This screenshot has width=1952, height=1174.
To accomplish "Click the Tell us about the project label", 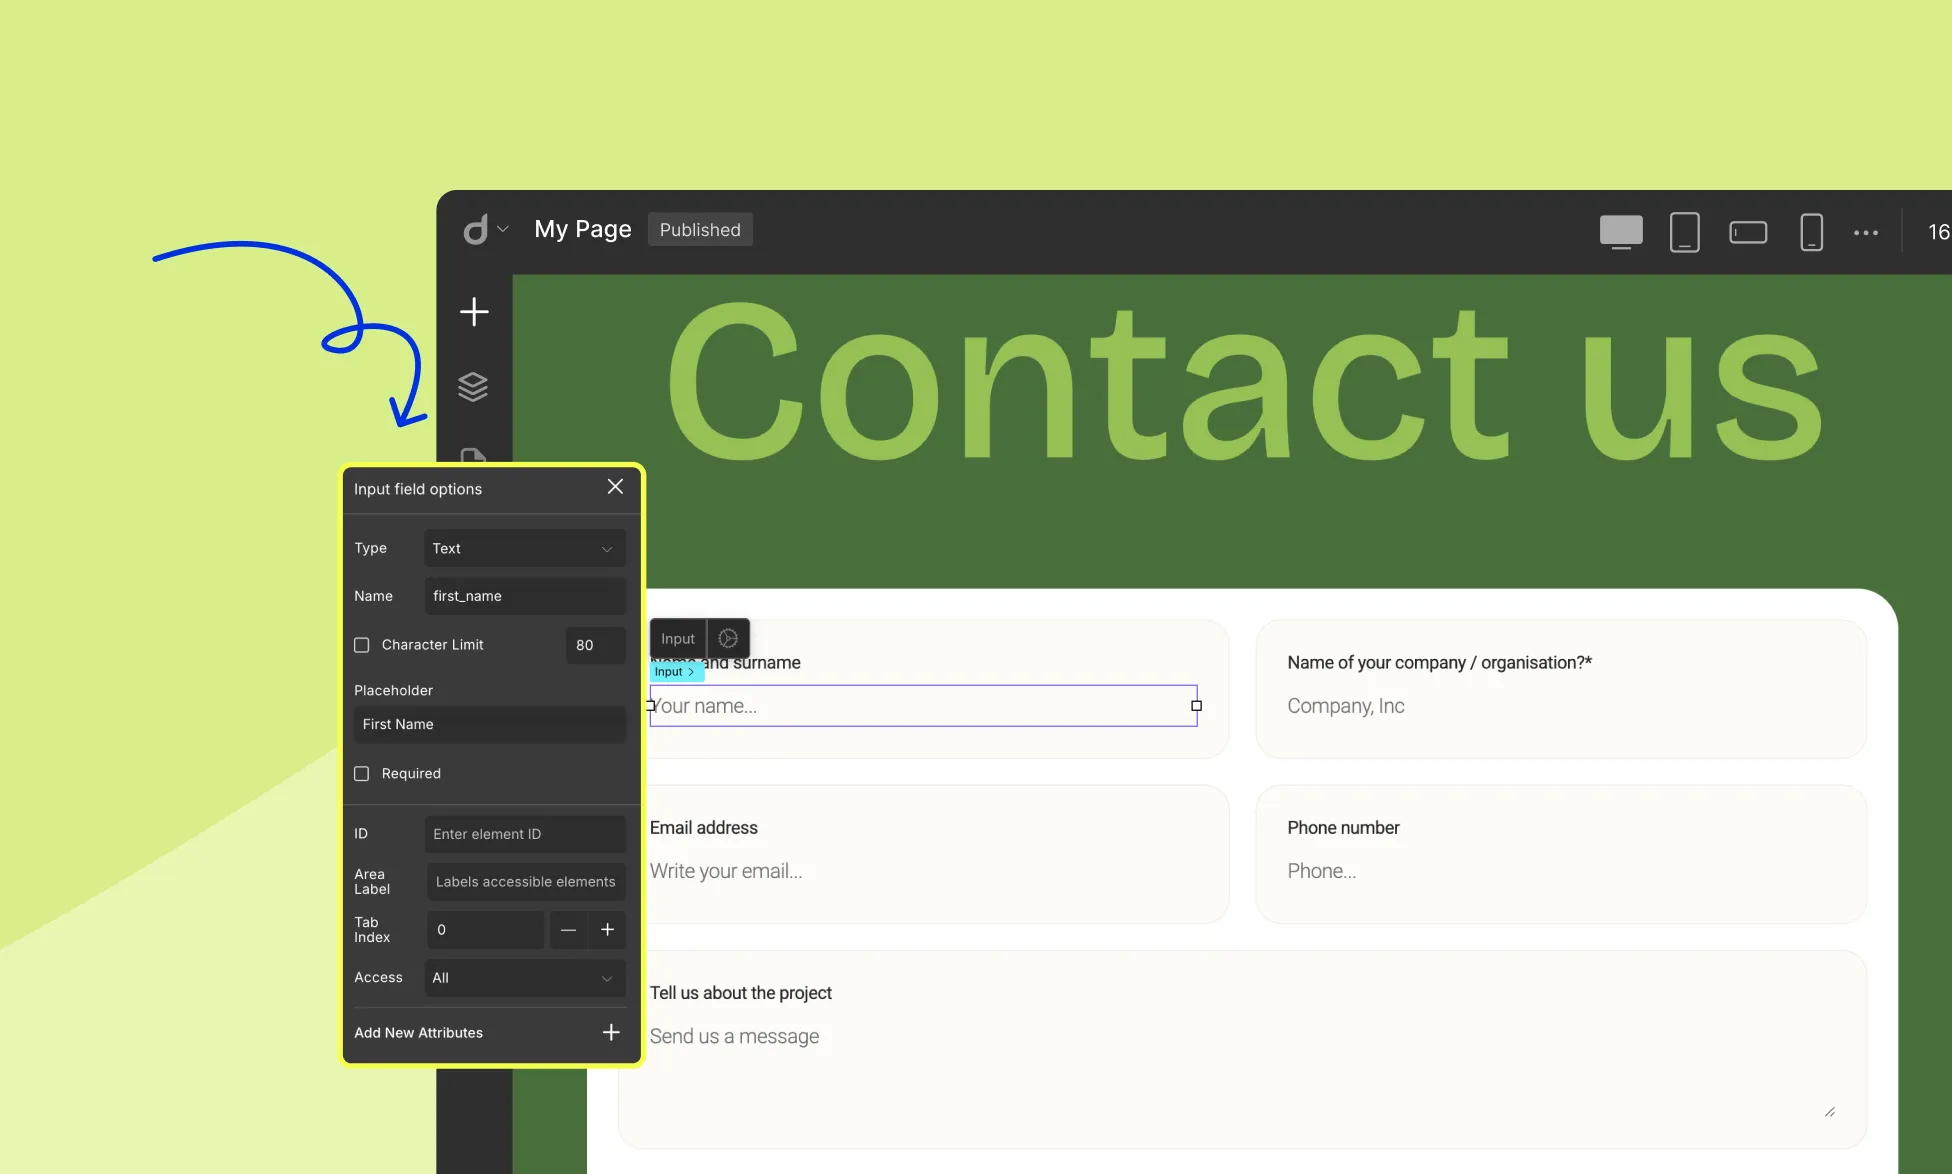I will pos(740,993).
